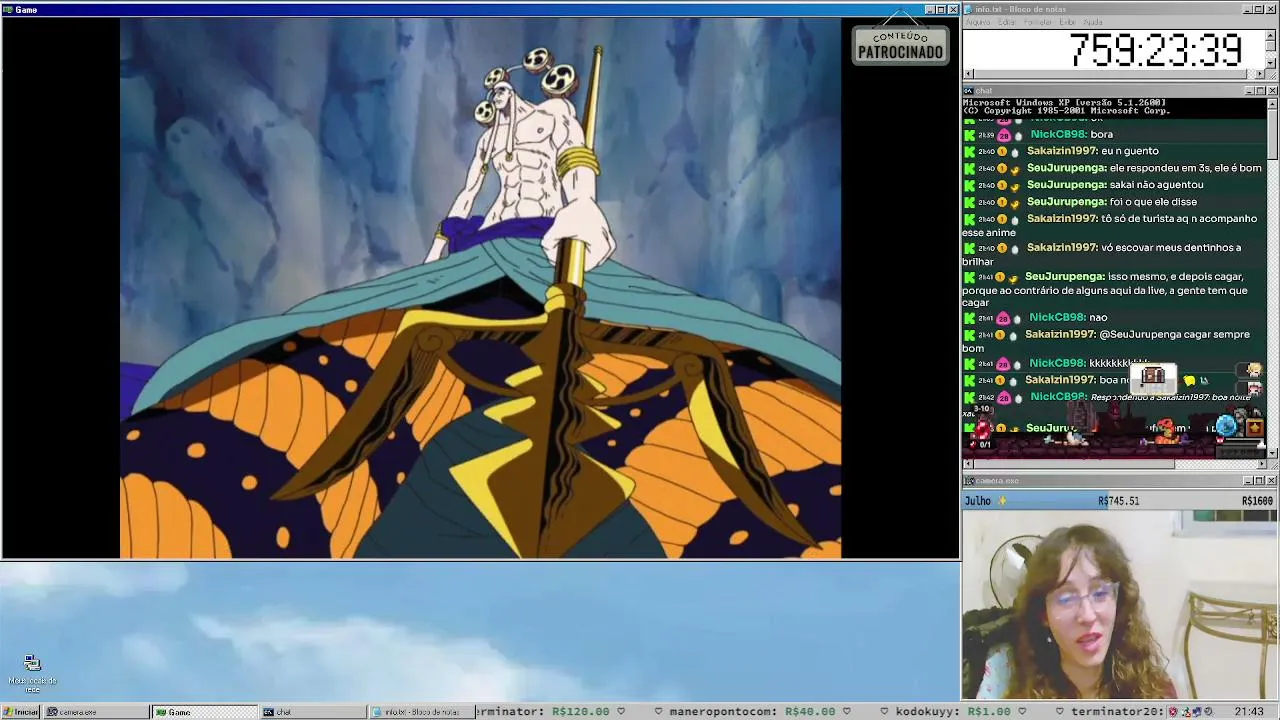This screenshot has height=720, width=1280.
Task: Click the down arrow of chat window scrollbar
Action: click(x=1272, y=452)
